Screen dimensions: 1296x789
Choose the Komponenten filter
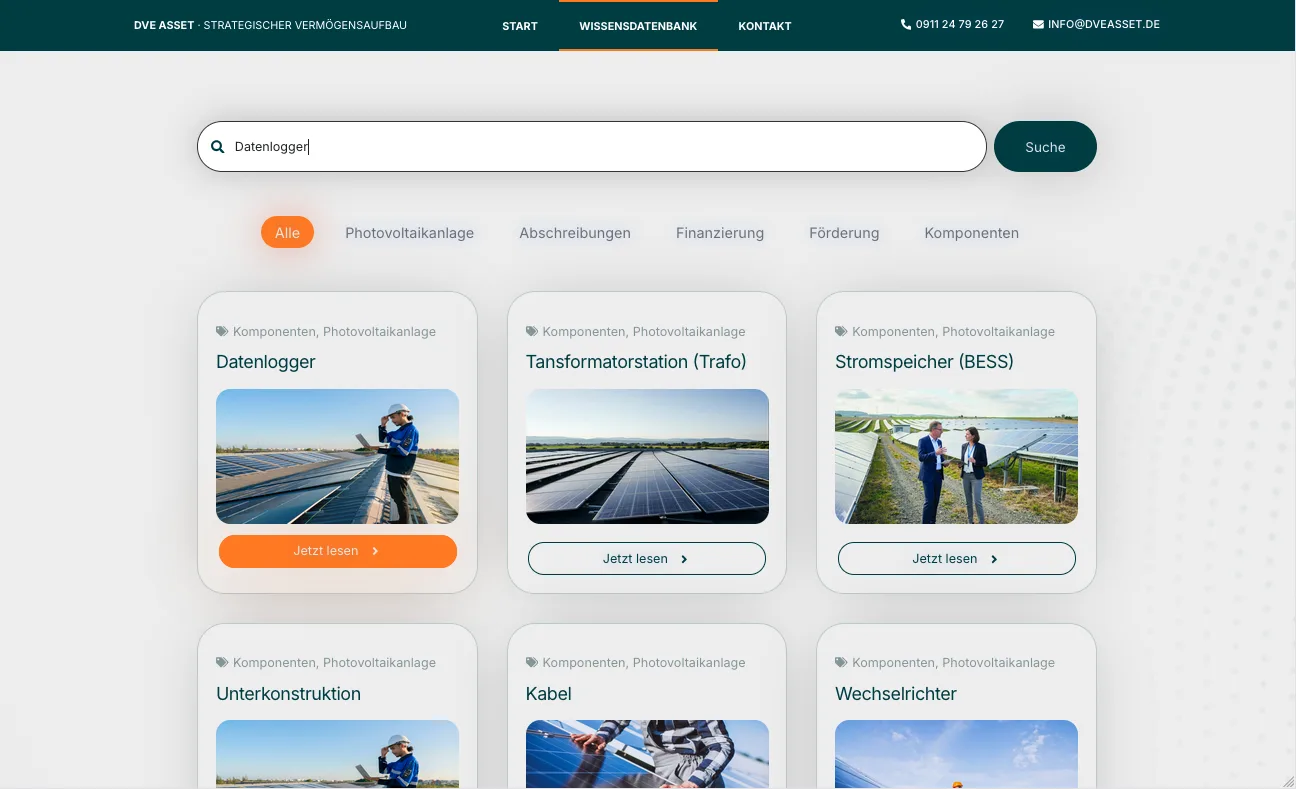pos(972,233)
